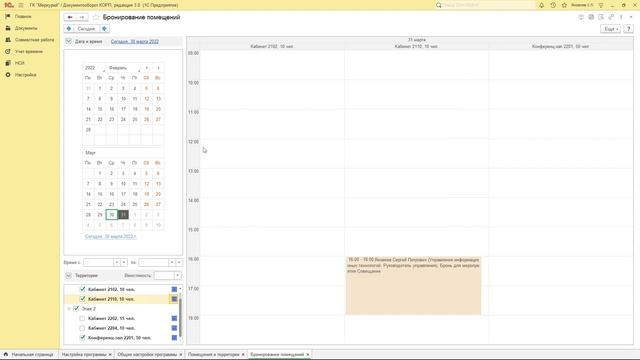This screenshot has width=640, height=360.
Task: Click color swatch for Кабинет 2102
Action: 174,289
